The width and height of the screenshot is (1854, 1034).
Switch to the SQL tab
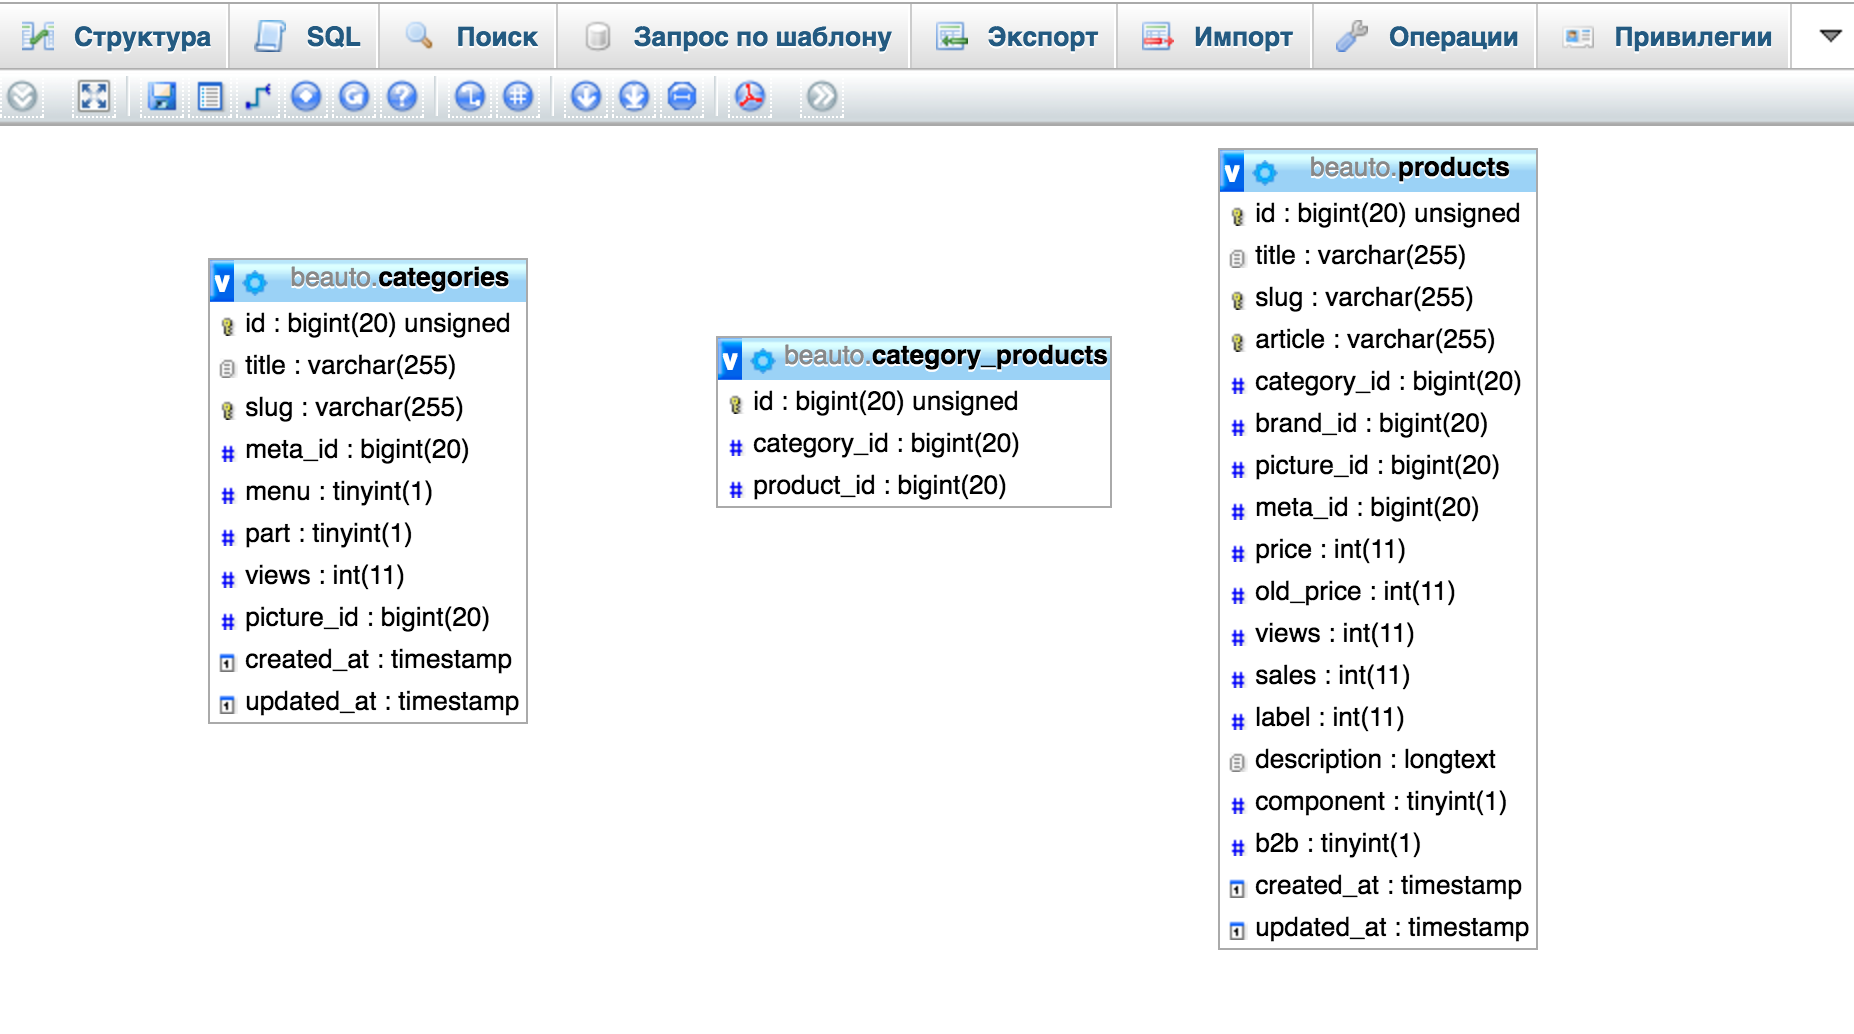[x=306, y=37]
